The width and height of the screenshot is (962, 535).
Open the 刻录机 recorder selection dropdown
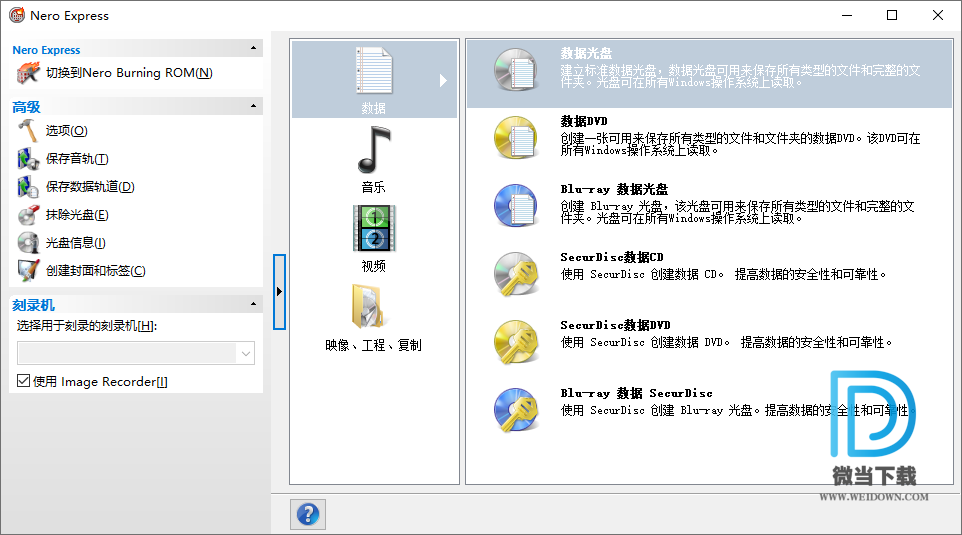click(x=245, y=353)
